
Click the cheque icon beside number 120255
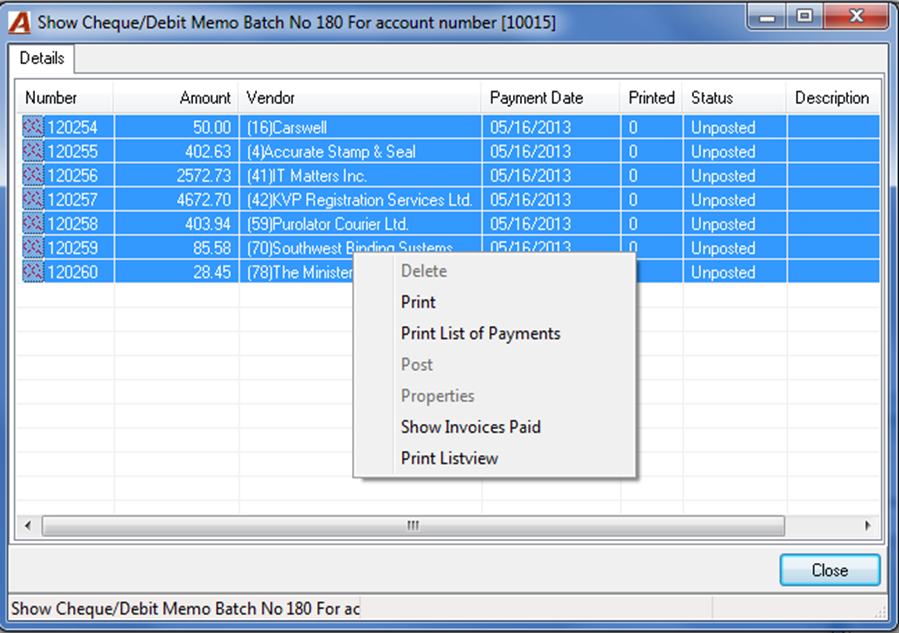pyautogui.click(x=33, y=151)
